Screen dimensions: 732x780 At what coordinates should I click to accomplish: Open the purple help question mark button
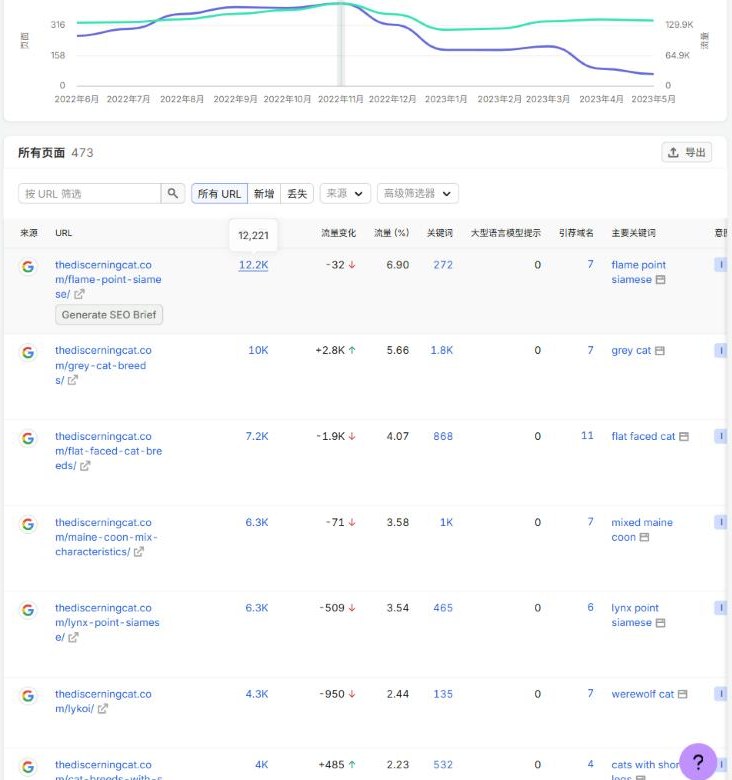click(698, 762)
